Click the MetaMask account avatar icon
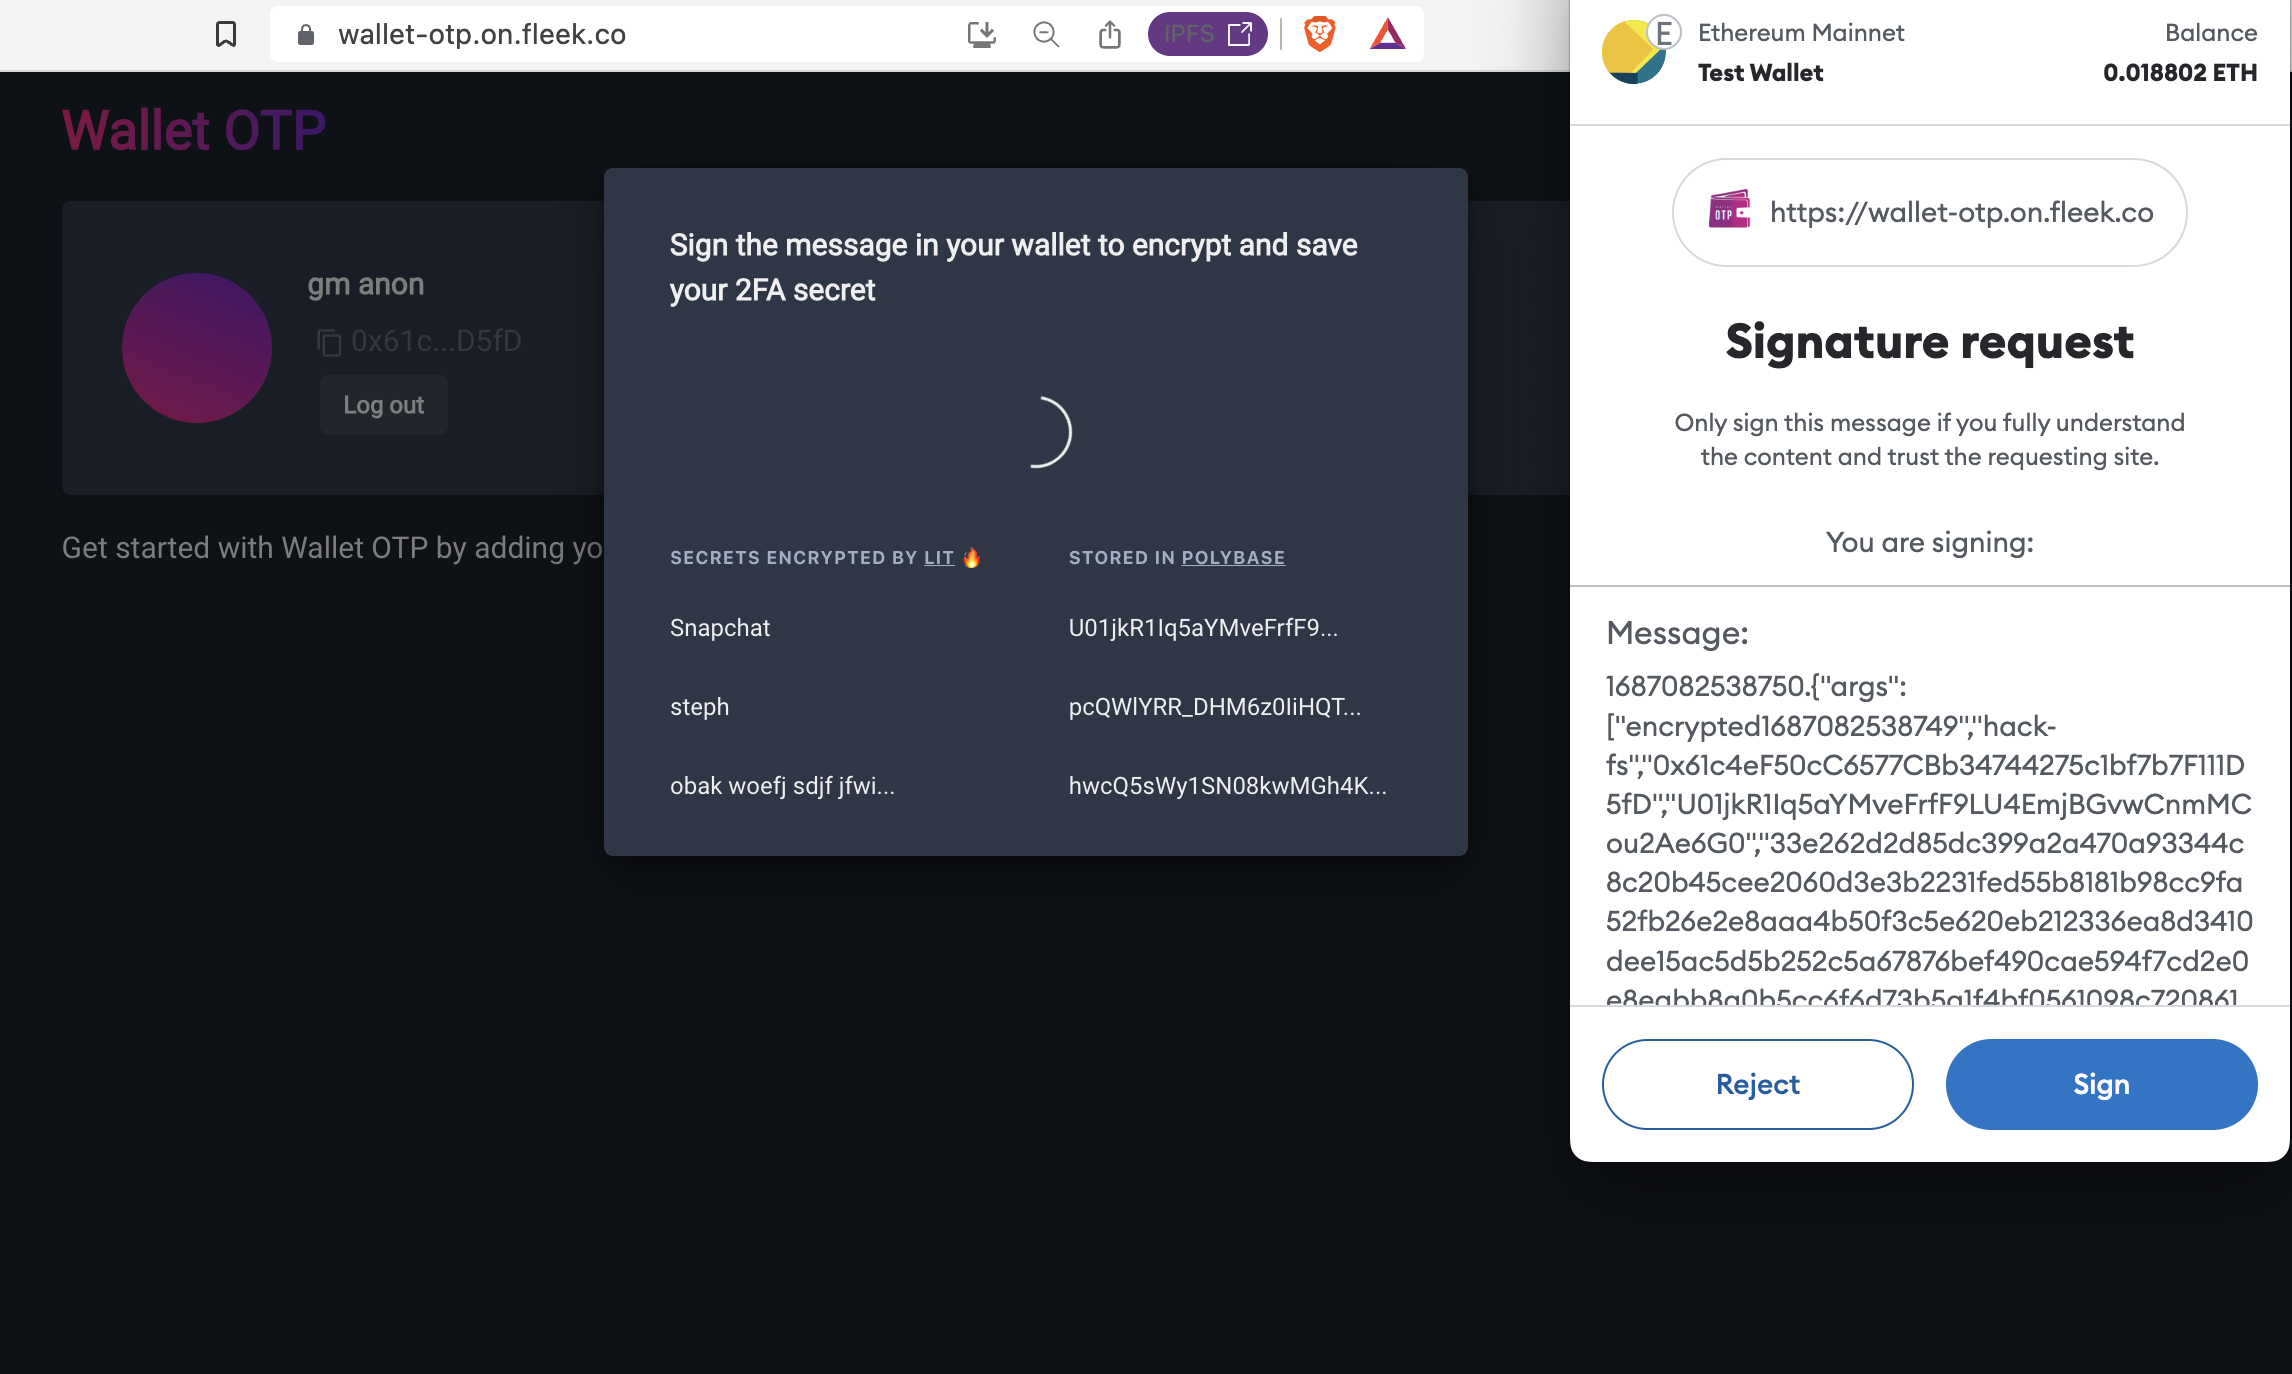Image resolution: width=2292 pixels, height=1374 pixels. [1634, 52]
